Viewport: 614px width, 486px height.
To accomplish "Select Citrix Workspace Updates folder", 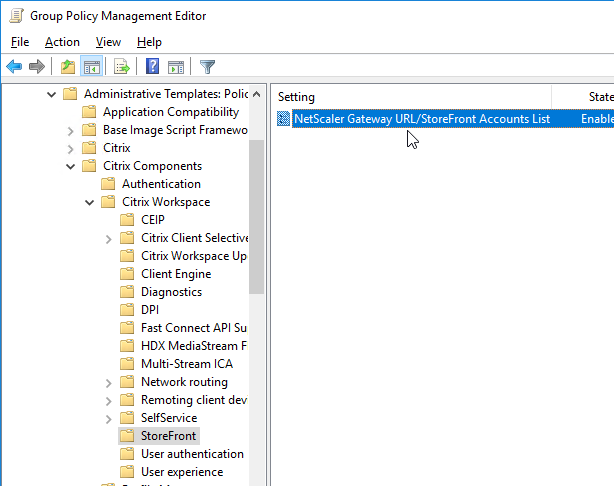I will (x=194, y=256).
